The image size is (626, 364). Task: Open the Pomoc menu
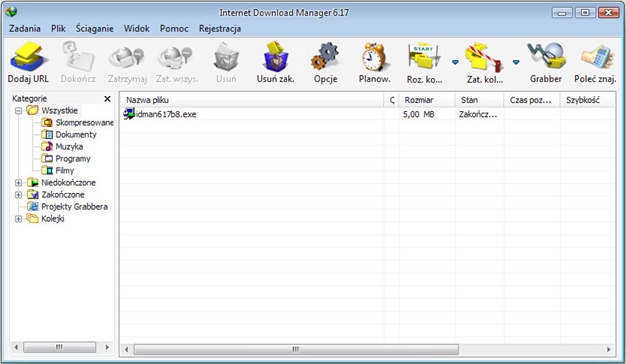(x=174, y=29)
